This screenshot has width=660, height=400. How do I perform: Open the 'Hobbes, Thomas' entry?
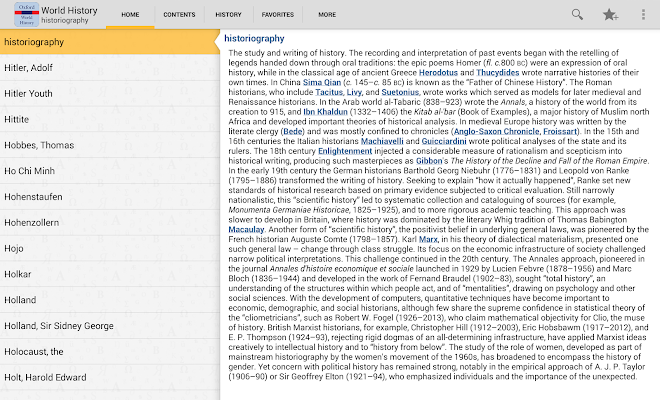pyautogui.click(x=109, y=145)
